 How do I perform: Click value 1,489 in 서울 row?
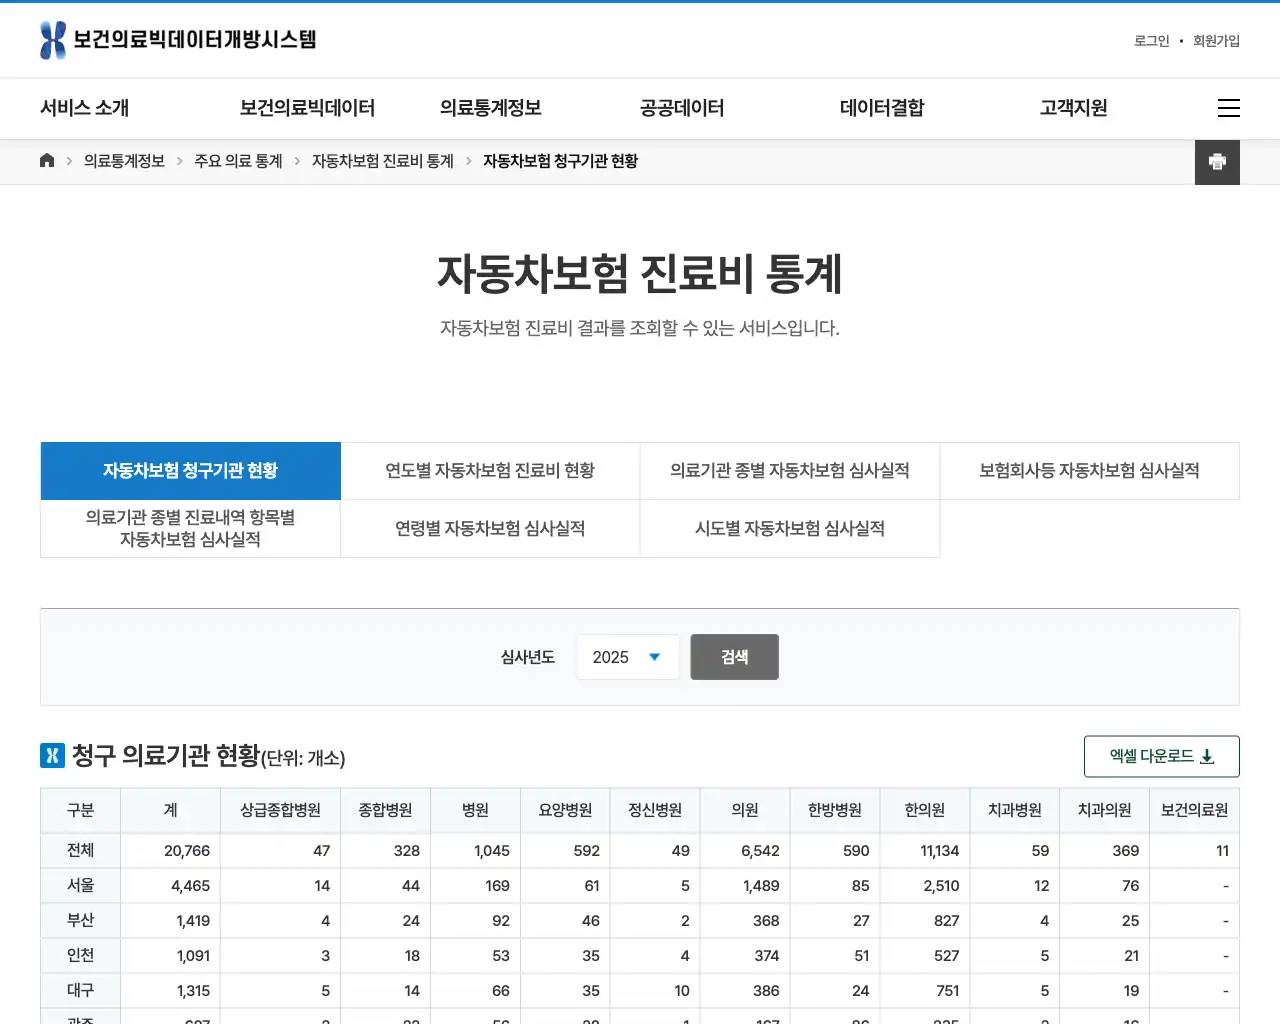761,886
